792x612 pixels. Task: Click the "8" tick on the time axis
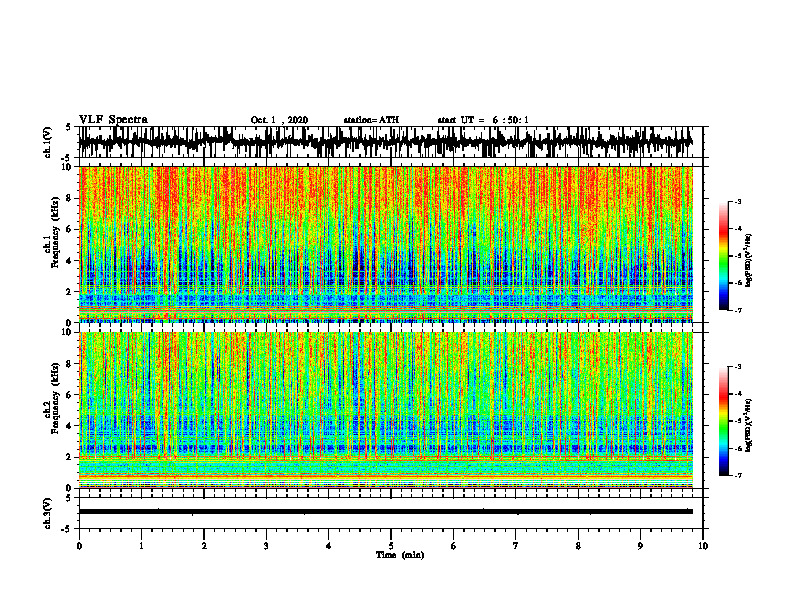pyautogui.click(x=578, y=546)
